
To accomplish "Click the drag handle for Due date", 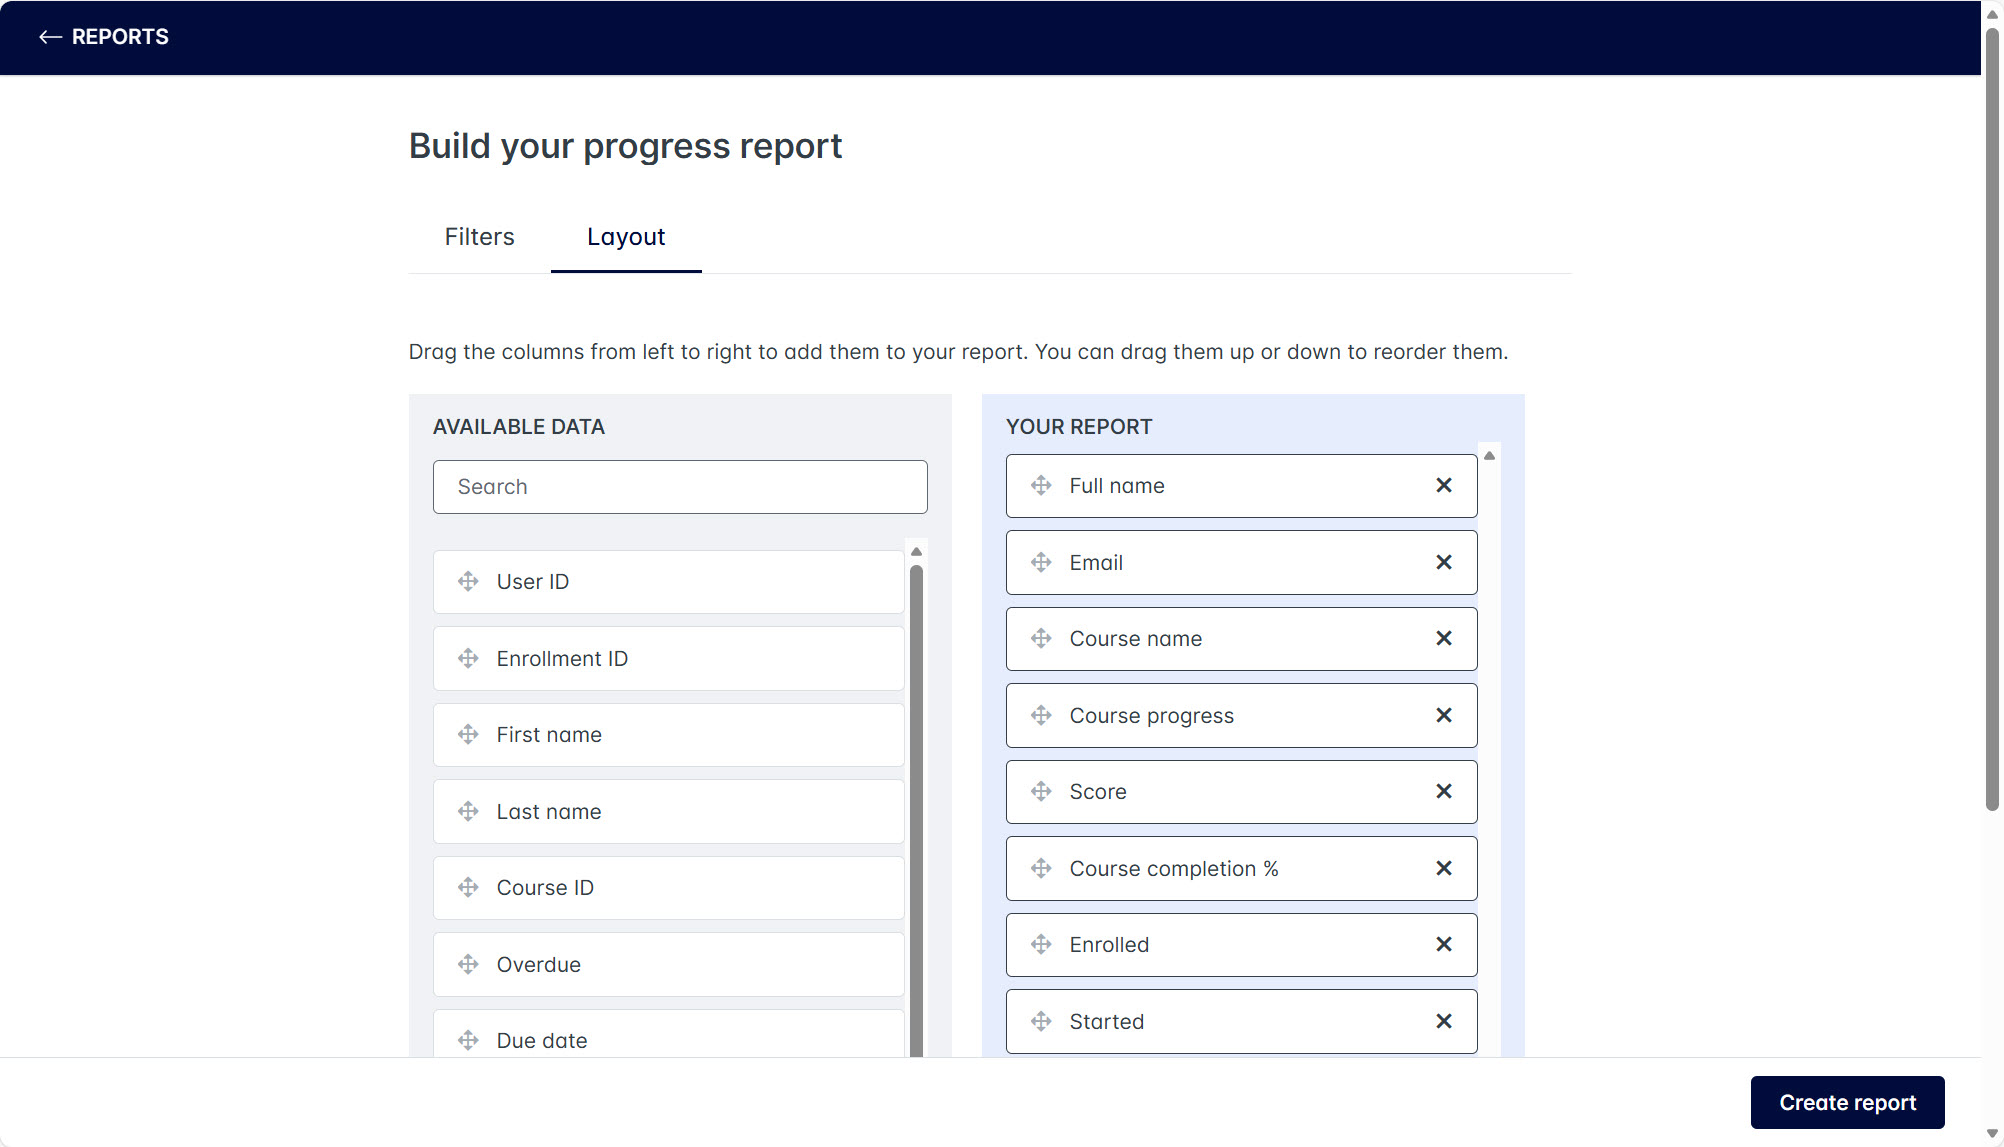I will coord(468,1040).
